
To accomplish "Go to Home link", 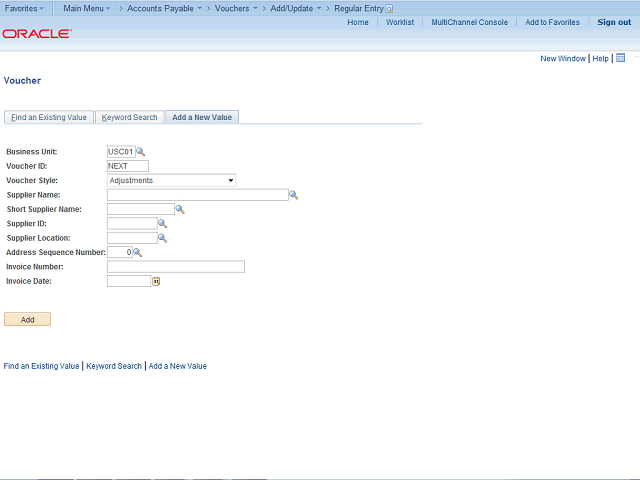I will 358,22.
